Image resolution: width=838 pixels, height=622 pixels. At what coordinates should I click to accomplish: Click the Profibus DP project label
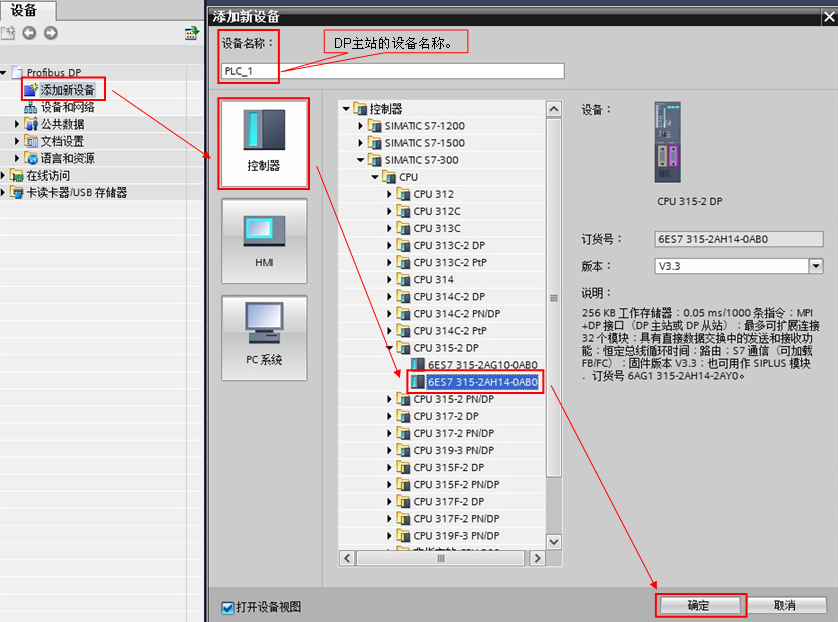54,72
